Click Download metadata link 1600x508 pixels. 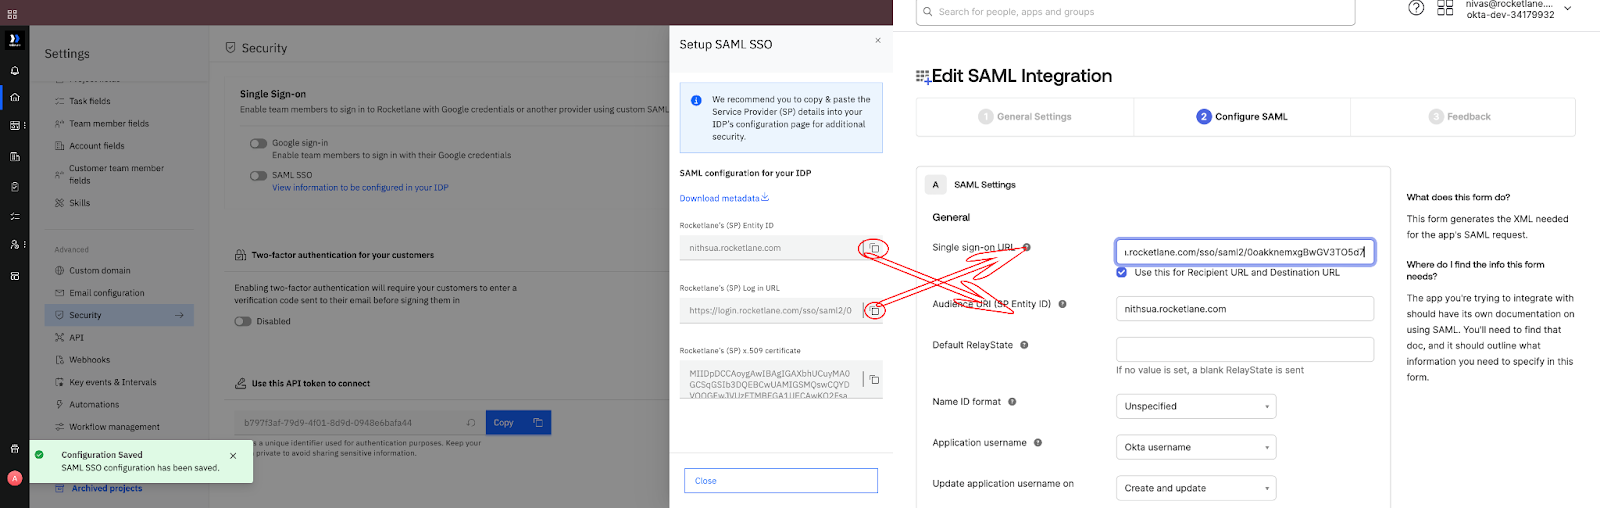coord(724,198)
